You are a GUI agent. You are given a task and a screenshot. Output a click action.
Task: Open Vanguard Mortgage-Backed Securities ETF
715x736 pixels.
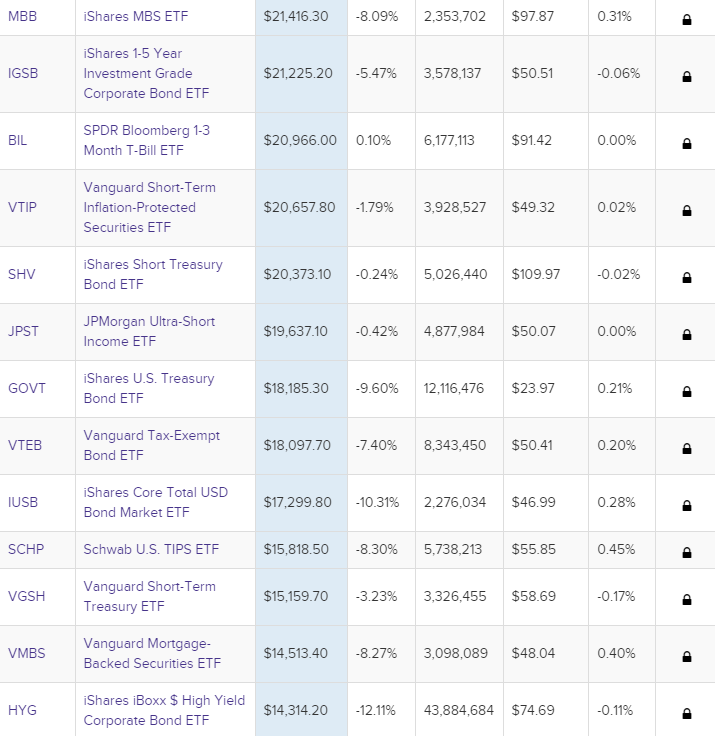click(152, 653)
